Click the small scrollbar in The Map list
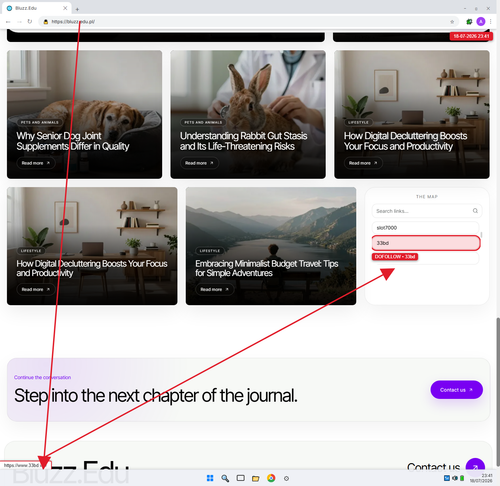The image size is (500, 486). [481, 235]
